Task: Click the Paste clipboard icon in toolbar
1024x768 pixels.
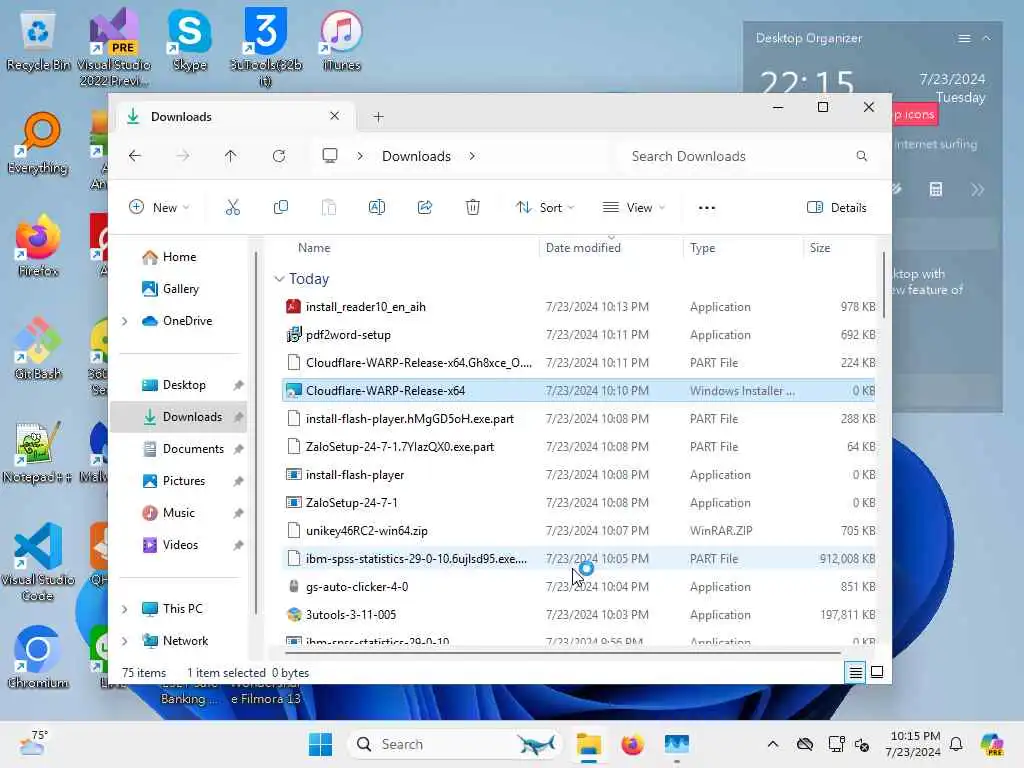Action: pyautogui.click(x=328, y=208)
